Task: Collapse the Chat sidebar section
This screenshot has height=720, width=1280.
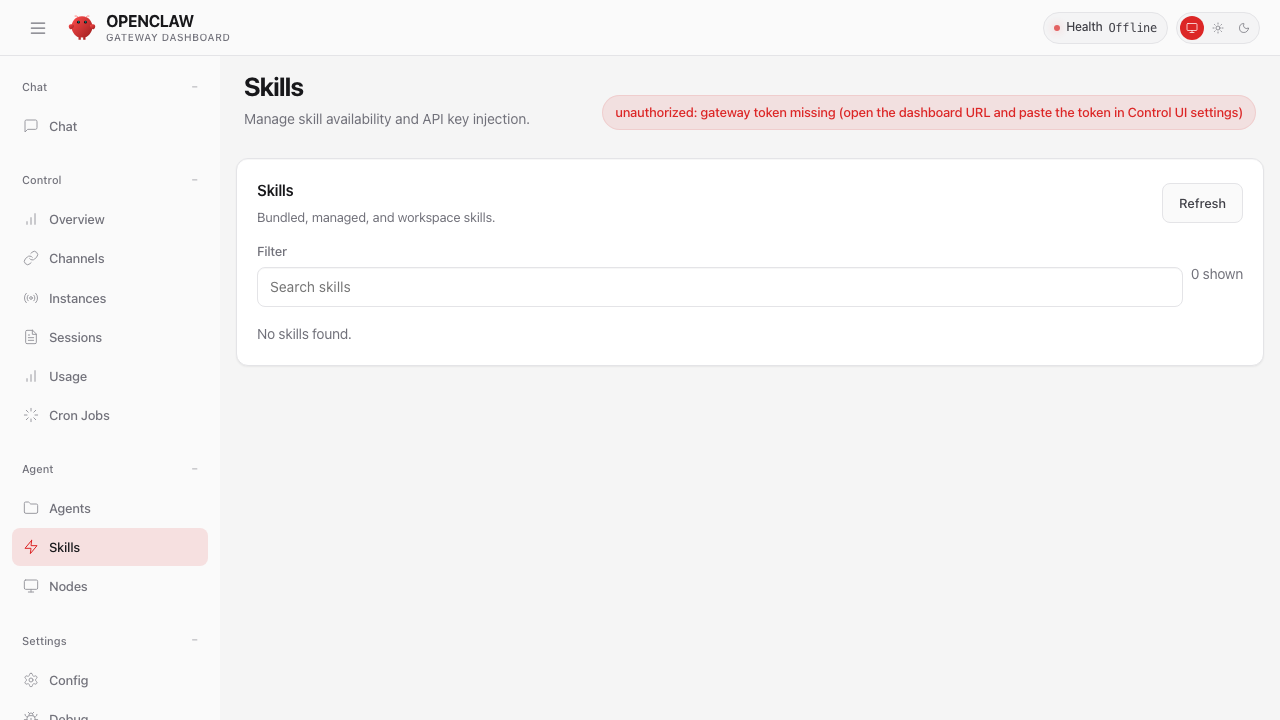Action: [x=195, y=87]
